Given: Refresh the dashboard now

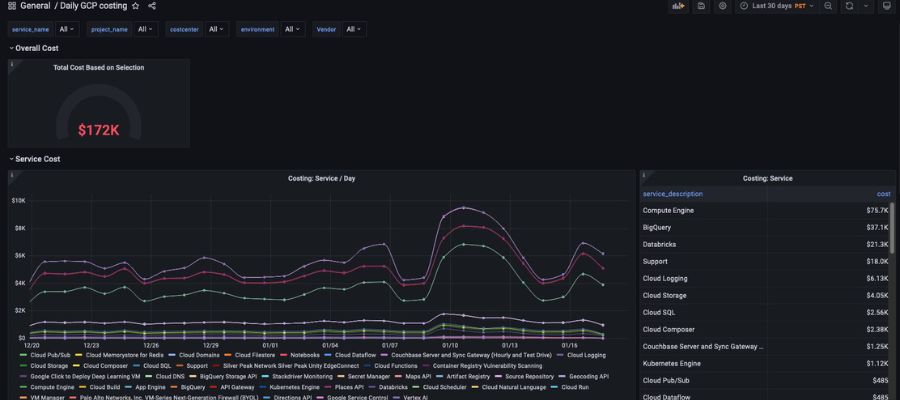Looking at the screenshot, I should (x=849, y=6).
